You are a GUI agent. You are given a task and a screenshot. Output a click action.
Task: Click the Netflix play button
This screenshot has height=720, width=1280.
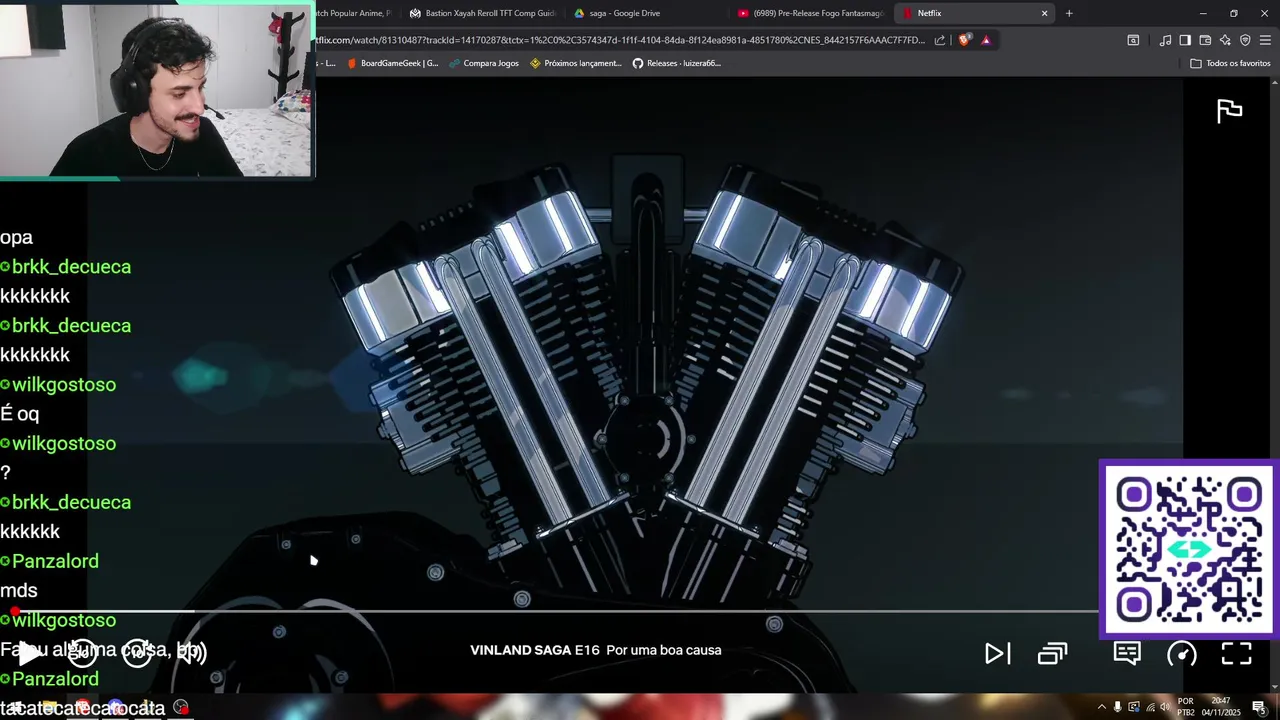point(30,653)
